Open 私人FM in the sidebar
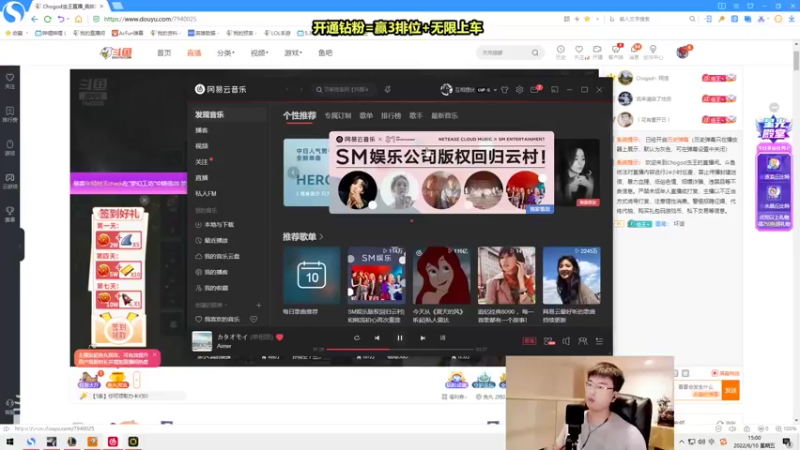 [x=206, y=193]
